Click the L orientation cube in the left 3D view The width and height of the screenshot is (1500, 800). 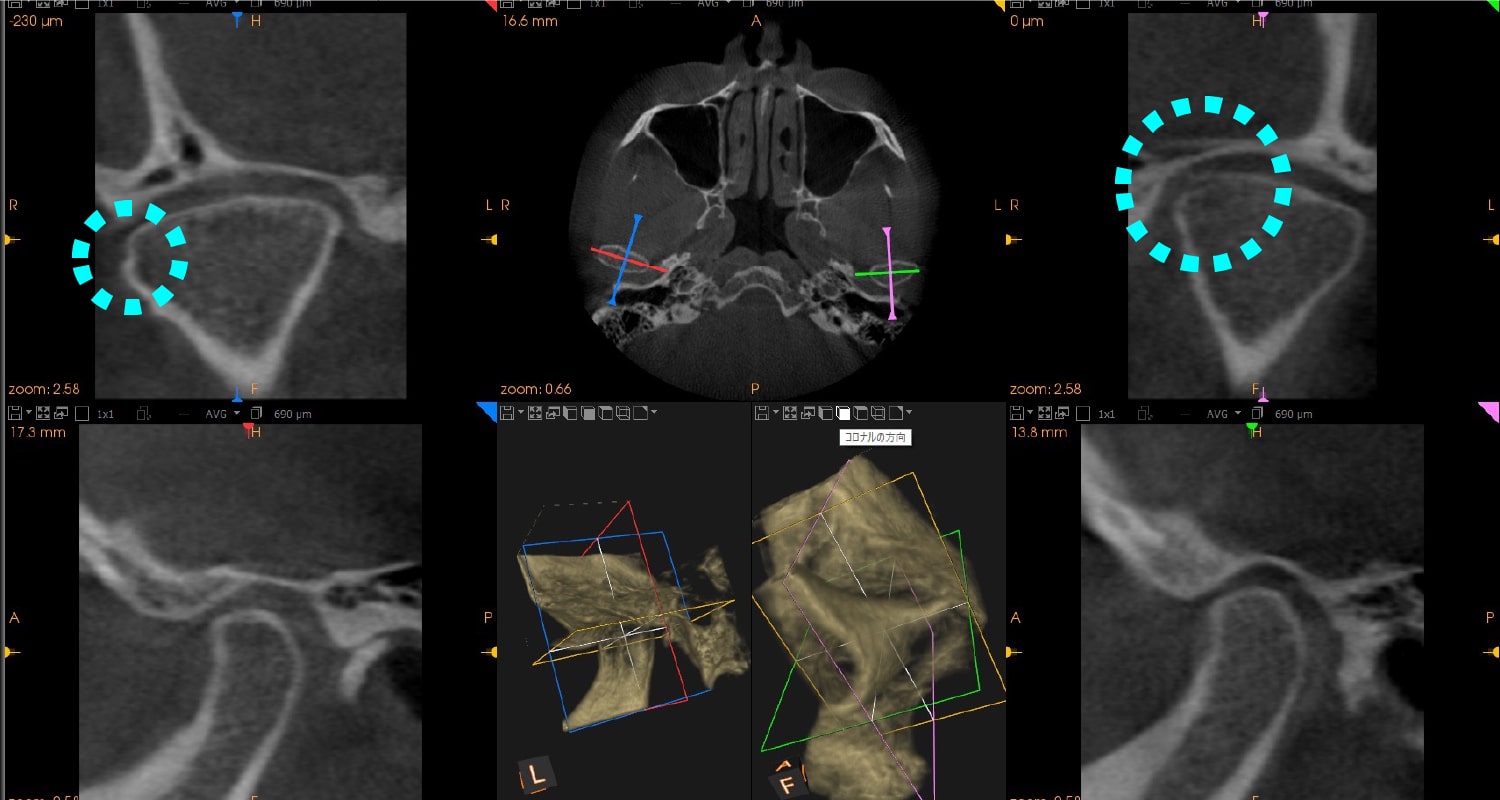click(536, 776)
